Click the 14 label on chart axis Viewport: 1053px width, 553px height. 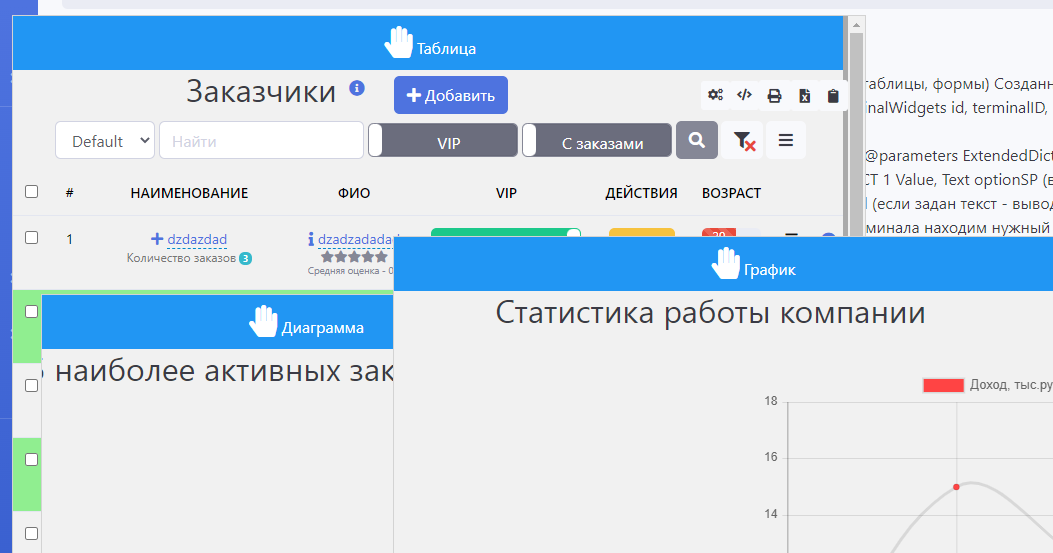pos(770,514)
